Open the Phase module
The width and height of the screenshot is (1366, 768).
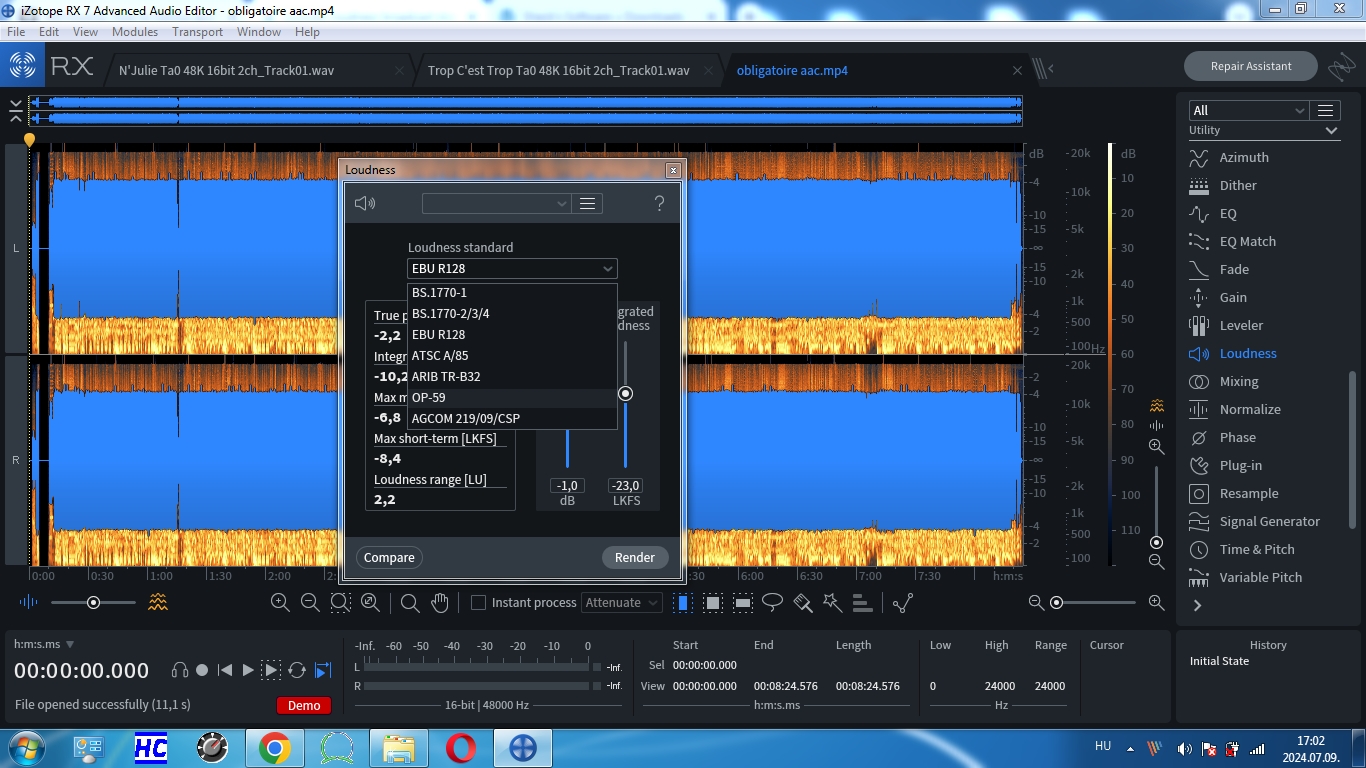tap(1237, 437)
